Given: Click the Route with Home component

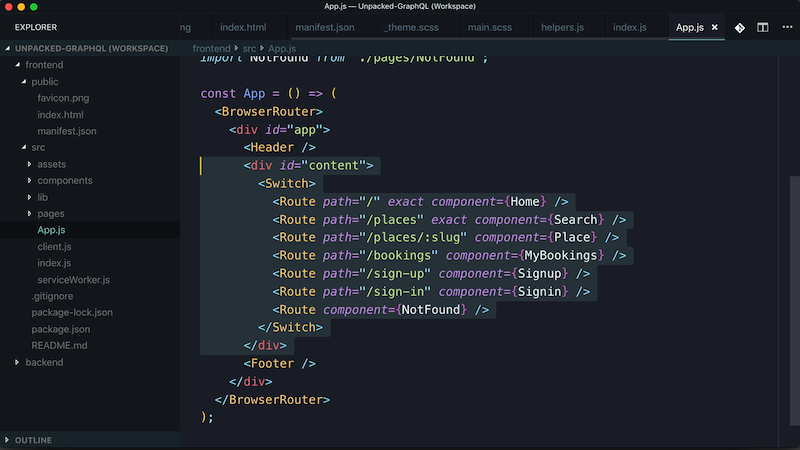Looking at the screenshot, I should click(x=420, y=202).
